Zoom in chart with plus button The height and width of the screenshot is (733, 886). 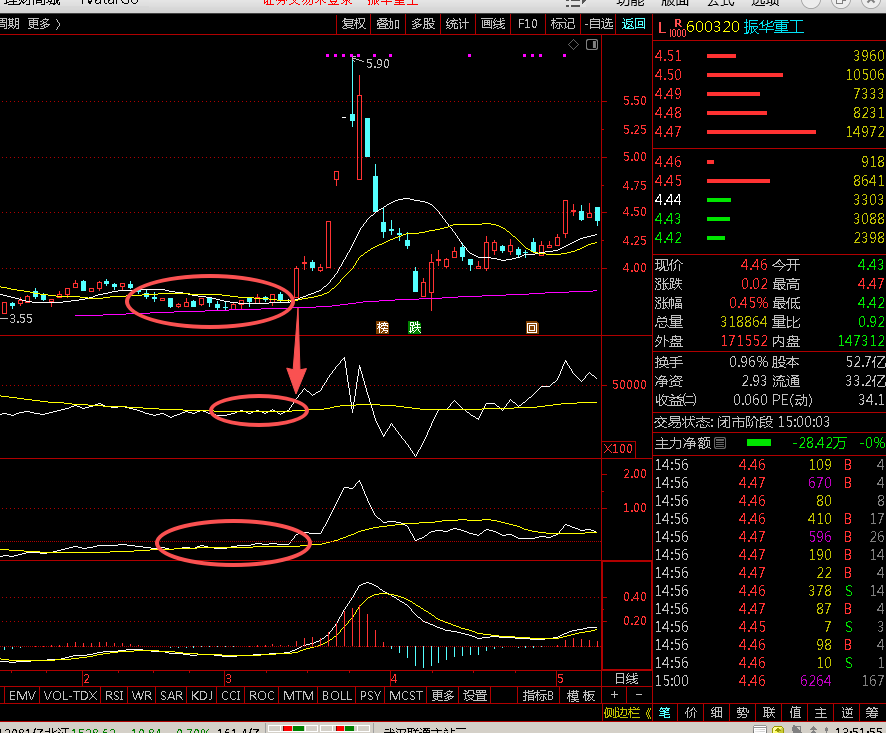coord(615,695)
